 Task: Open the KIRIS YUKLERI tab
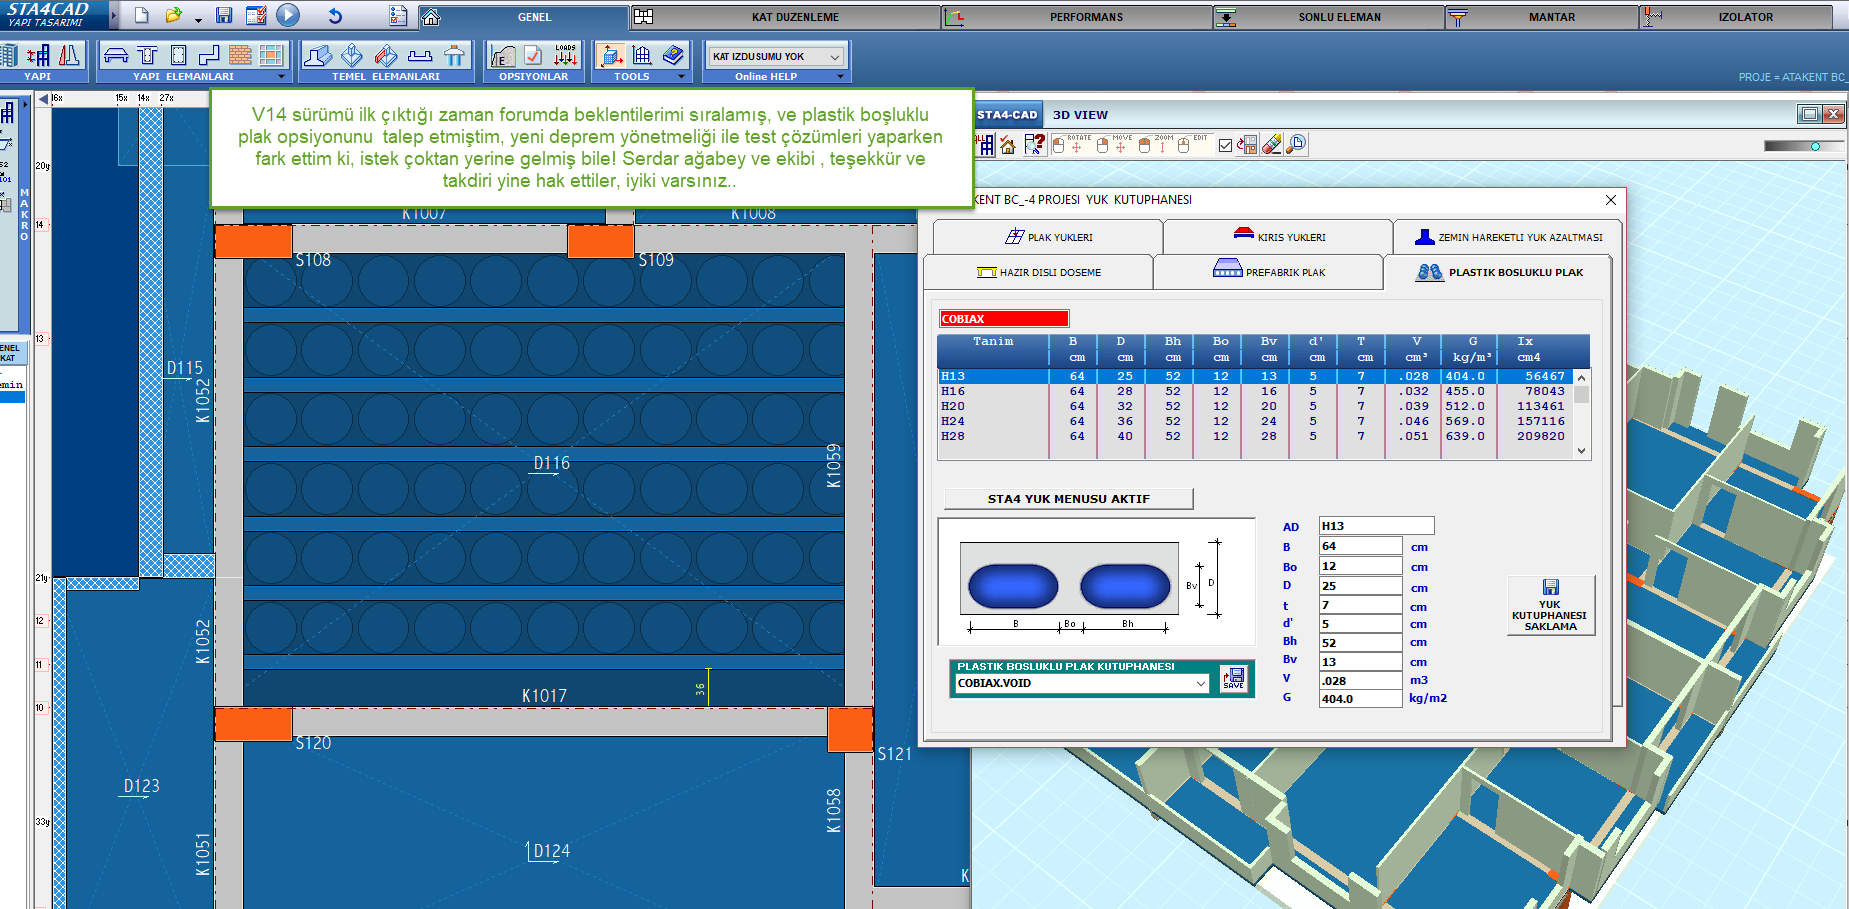(x=1278, y=237)
